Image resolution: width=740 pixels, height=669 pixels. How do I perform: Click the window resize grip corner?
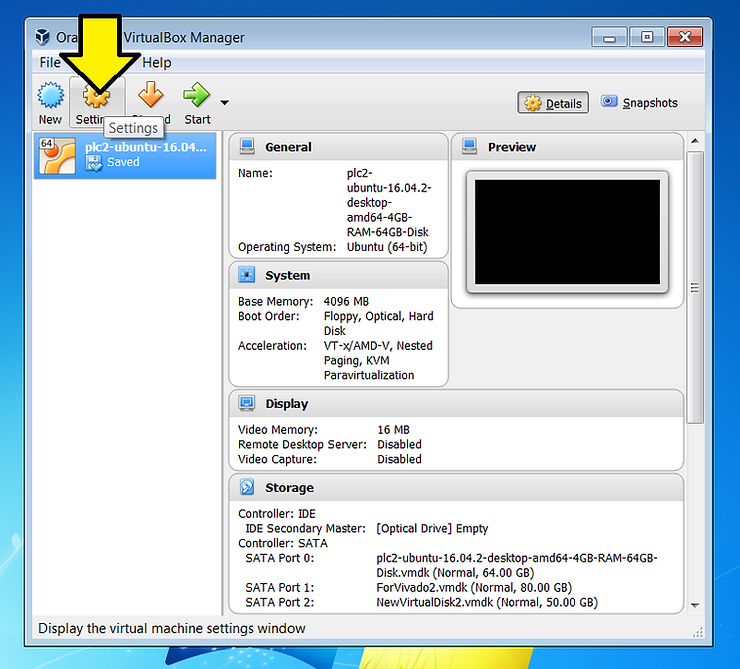click(x=698, y=632)
